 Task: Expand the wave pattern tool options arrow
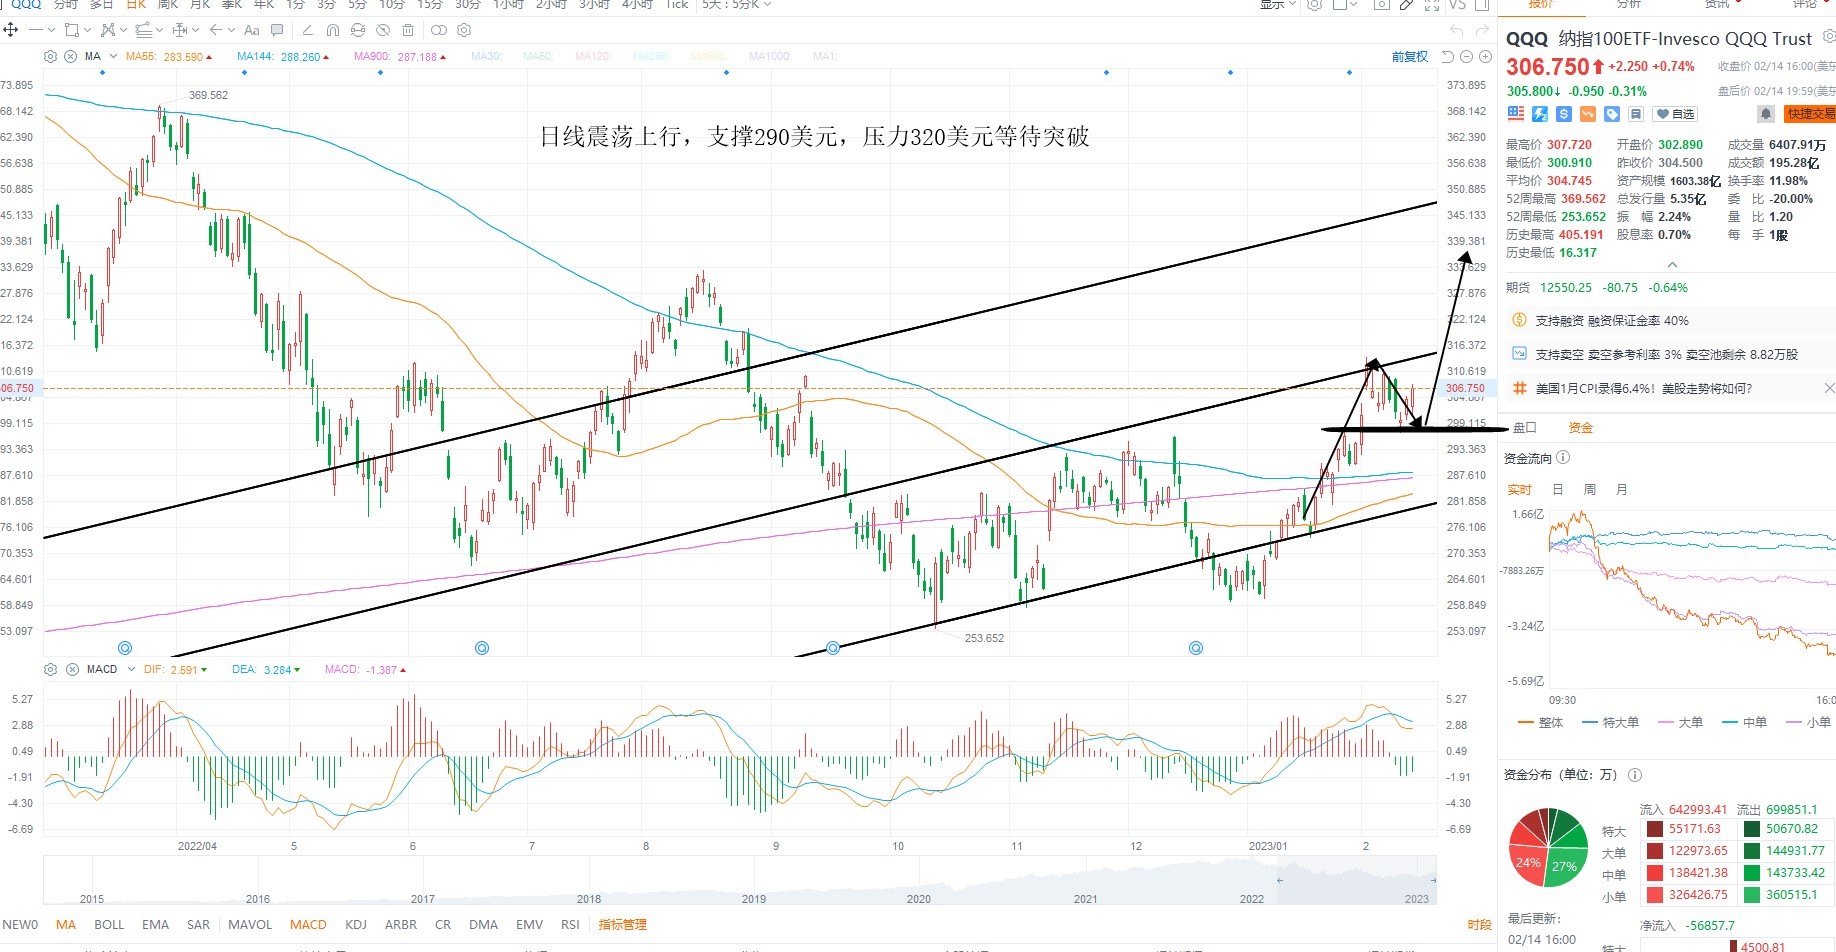pyautogui.click(x=123, y=30)
